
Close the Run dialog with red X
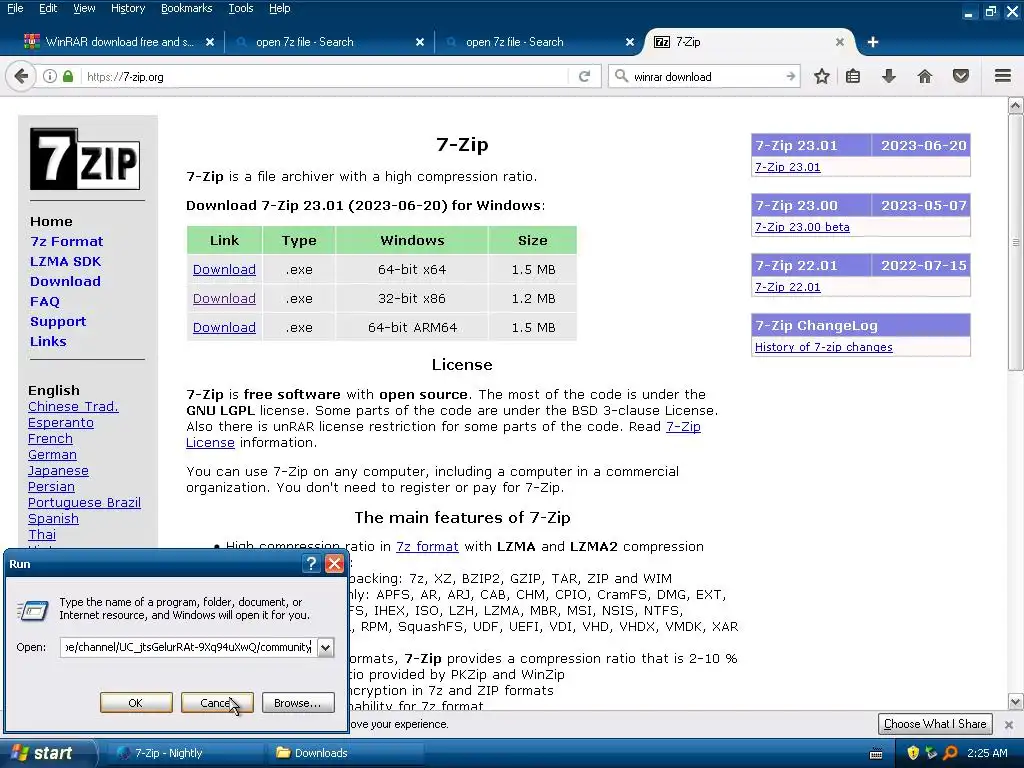[x=334, y=564]
